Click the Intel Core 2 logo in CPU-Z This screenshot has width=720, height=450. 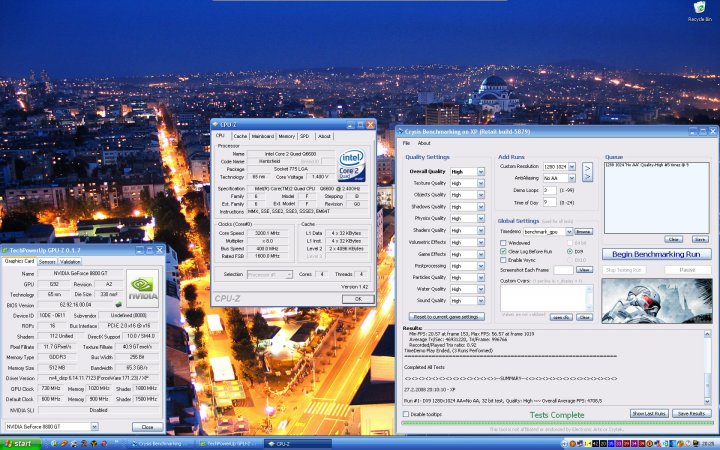pyautogui.click(x=351, y=165)
